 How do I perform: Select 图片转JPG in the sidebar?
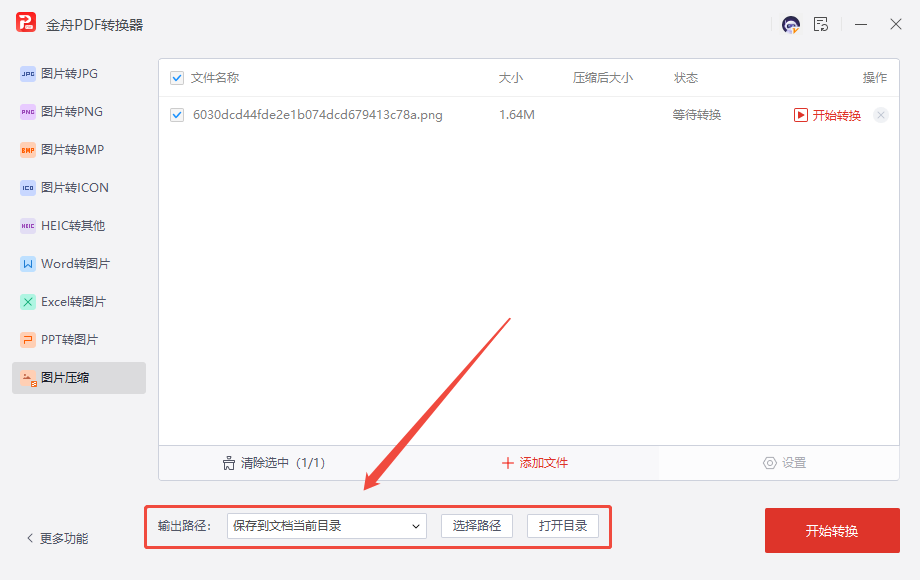tap(79, 74)
